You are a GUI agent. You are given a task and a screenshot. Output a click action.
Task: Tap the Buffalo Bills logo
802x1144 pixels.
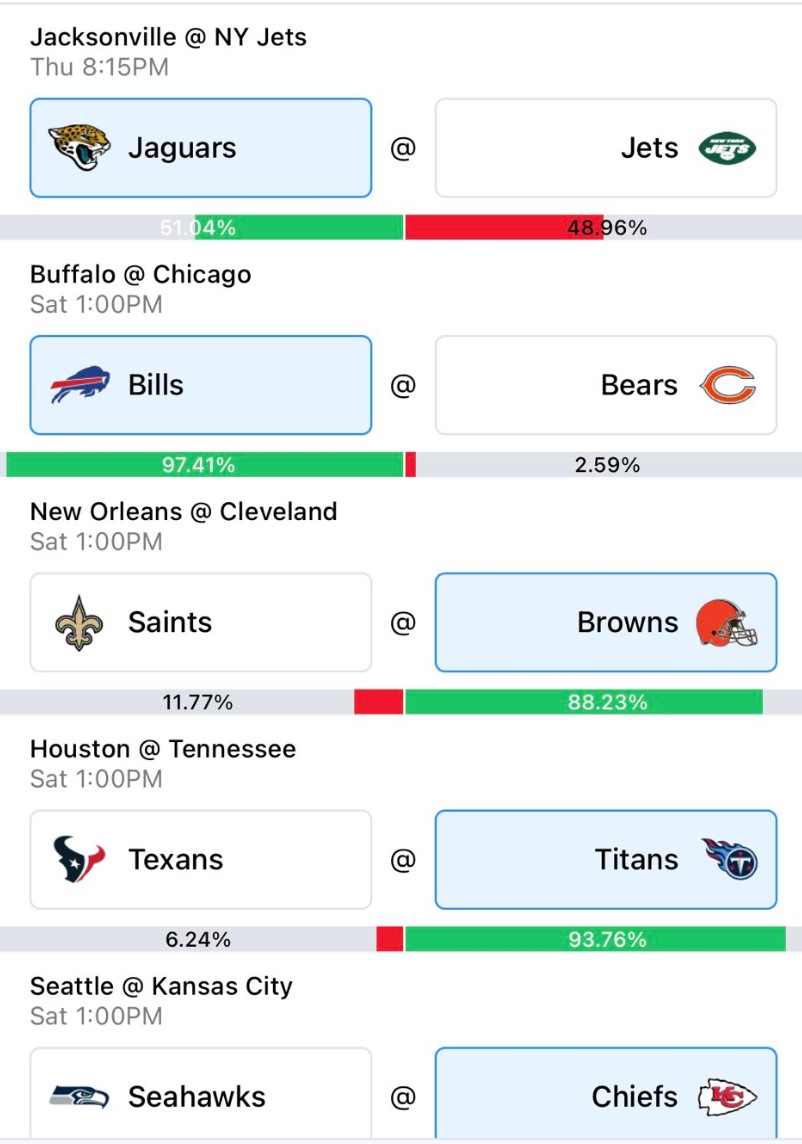point(80,384)
